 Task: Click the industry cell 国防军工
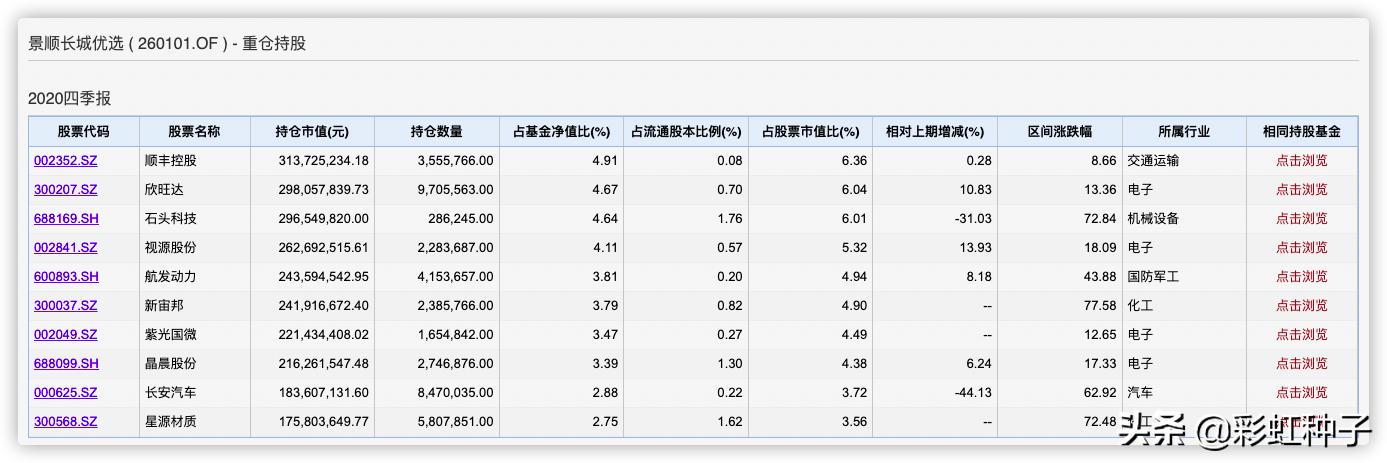[x=1153, y=276]
